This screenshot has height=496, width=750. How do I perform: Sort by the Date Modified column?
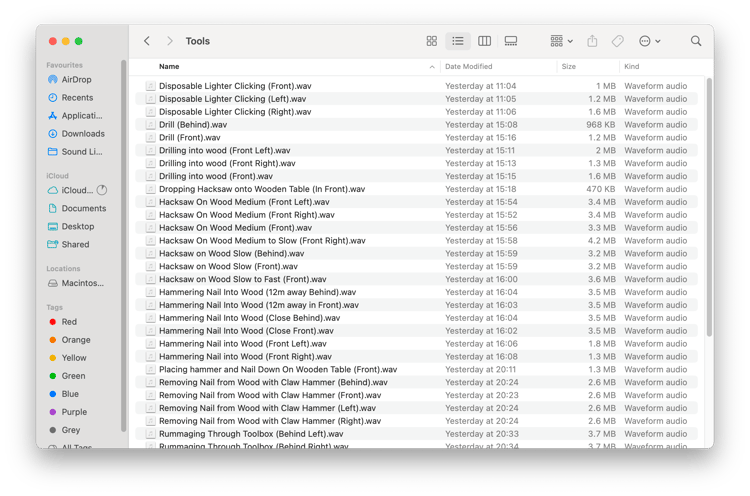point(468,66)
